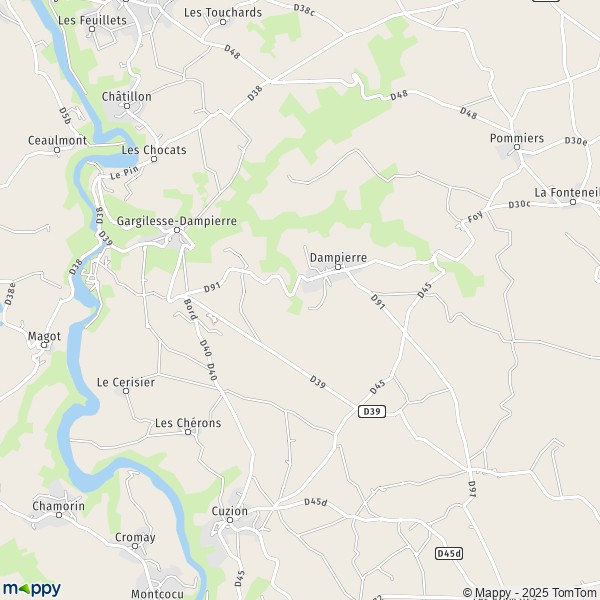
Task: Click the Le Cerisier place marker
Action: coord(126,391)
